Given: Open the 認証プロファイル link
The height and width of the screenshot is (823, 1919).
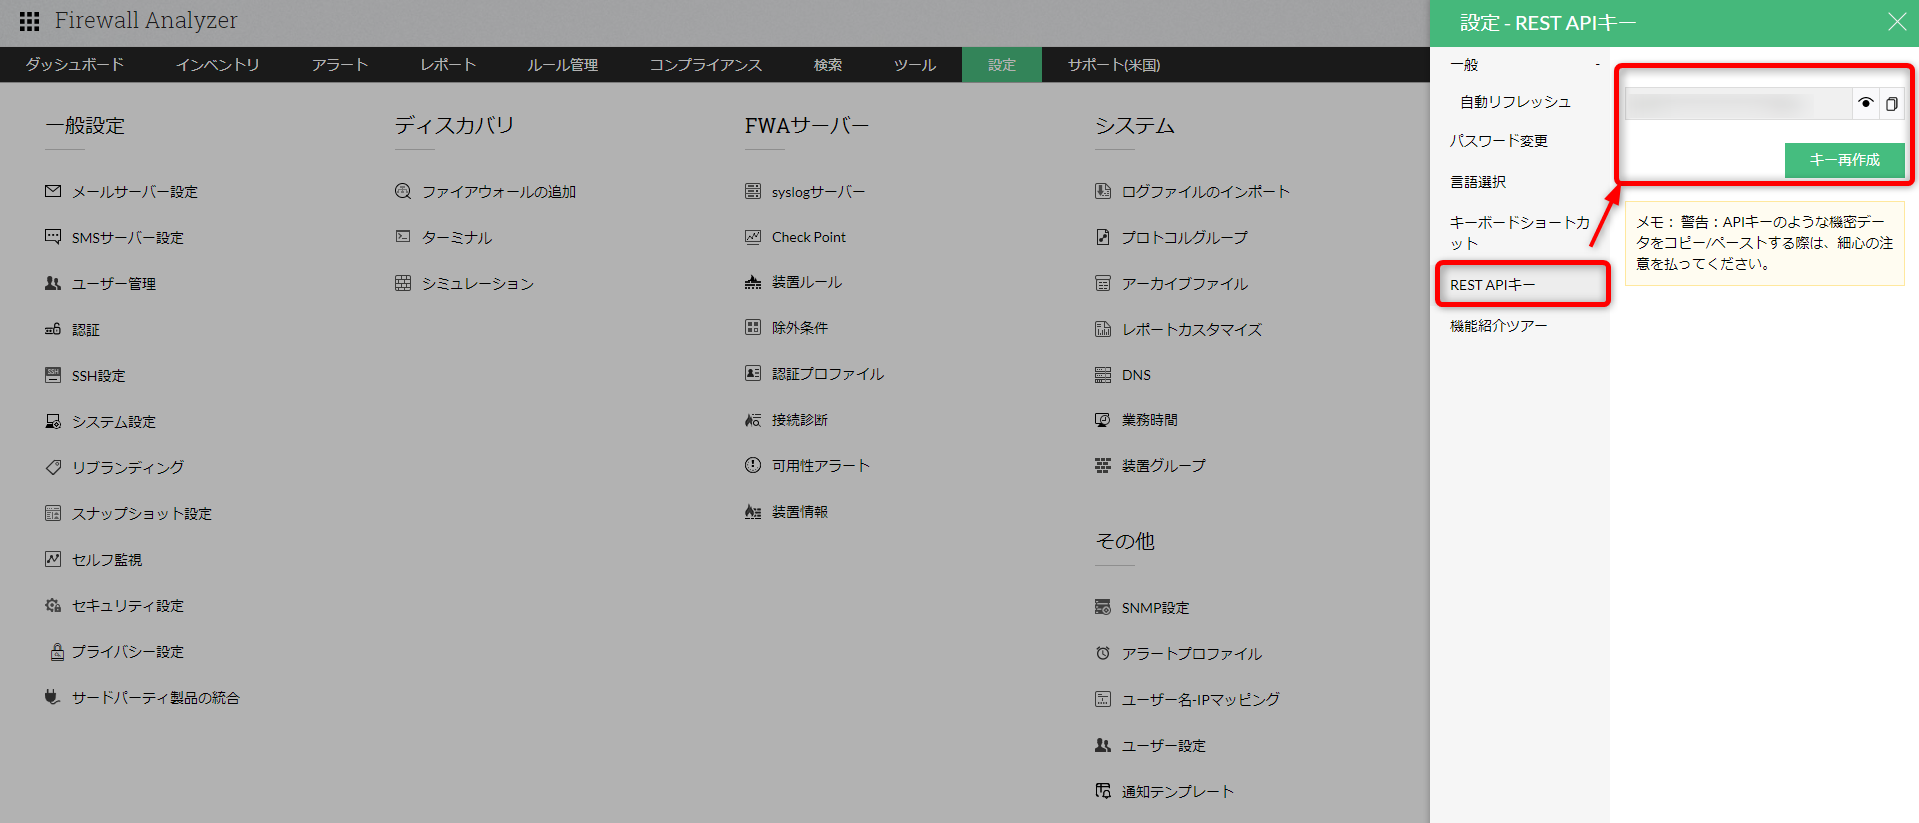Looking at the screenshot, I should point(828,374).
